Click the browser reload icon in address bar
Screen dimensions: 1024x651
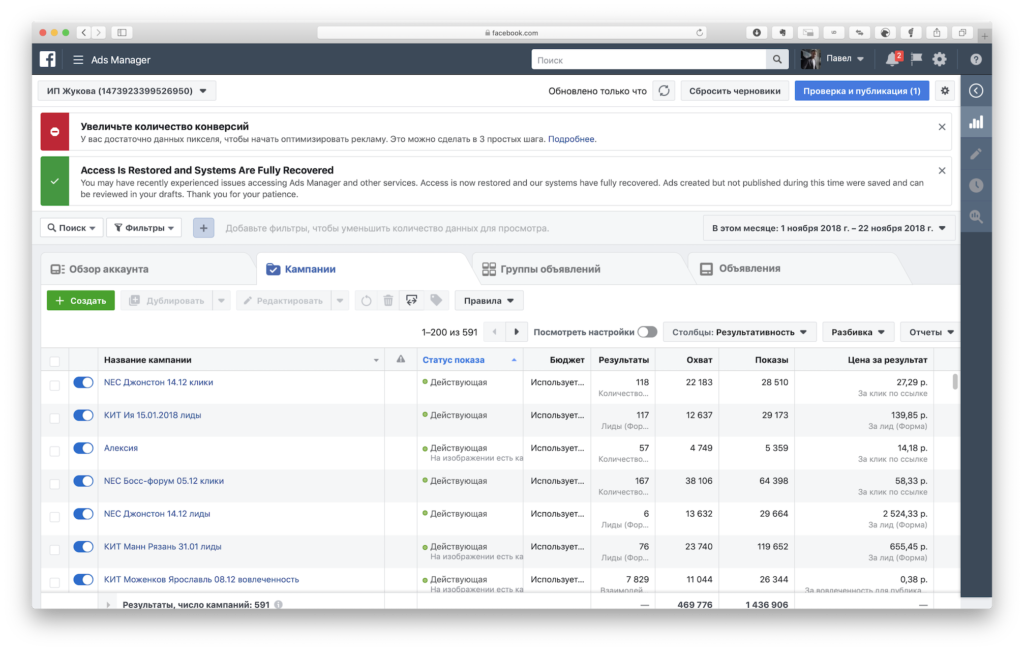[x=699, y=33]
